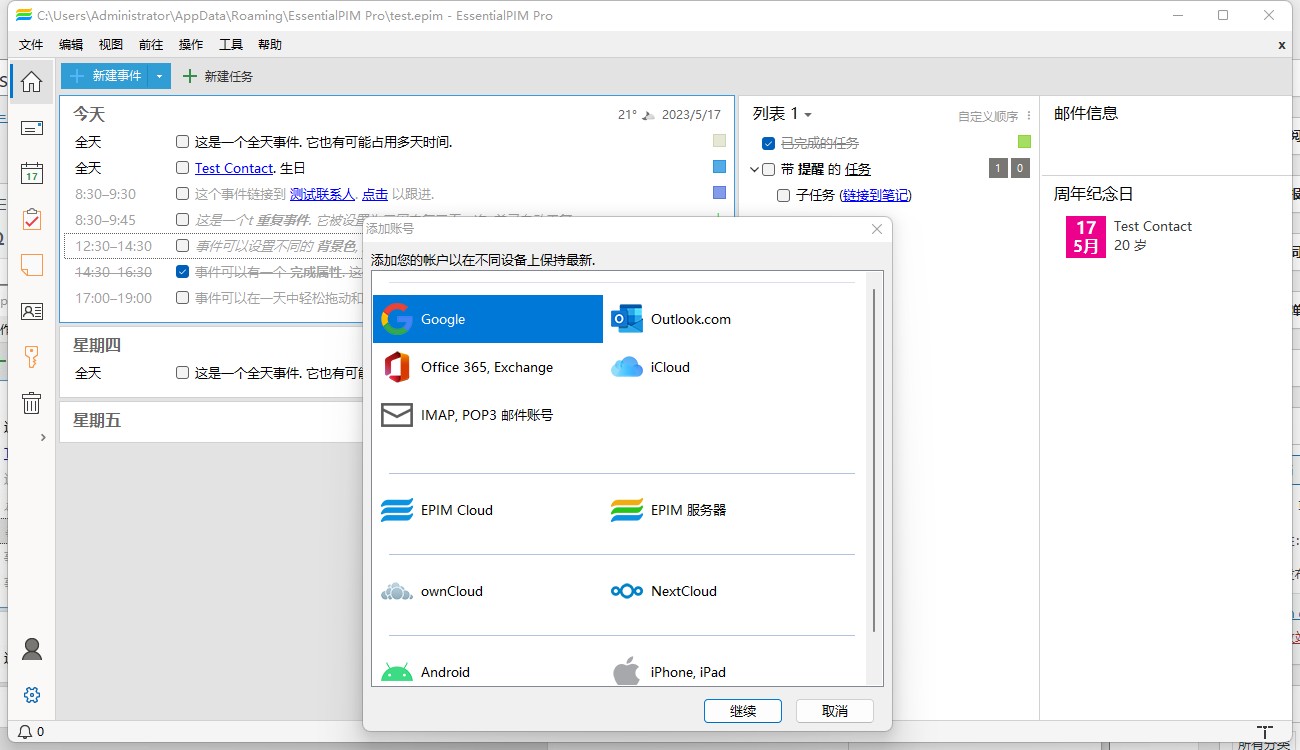Open the Mail module in sidebar
1300x750 pixels.
[32, 128]
